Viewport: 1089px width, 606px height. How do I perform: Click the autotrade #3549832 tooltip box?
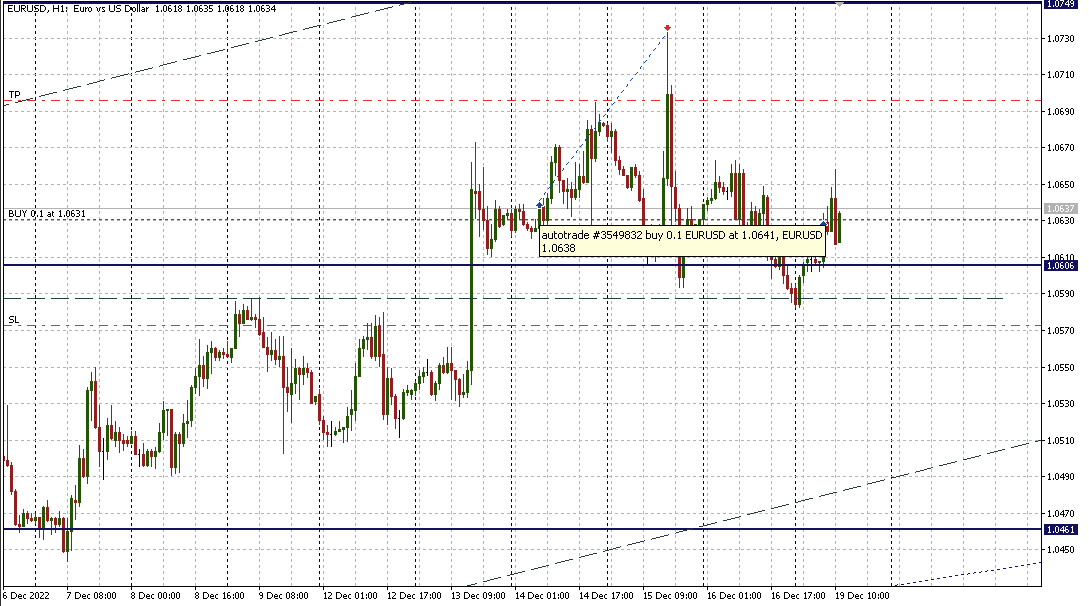680,241
